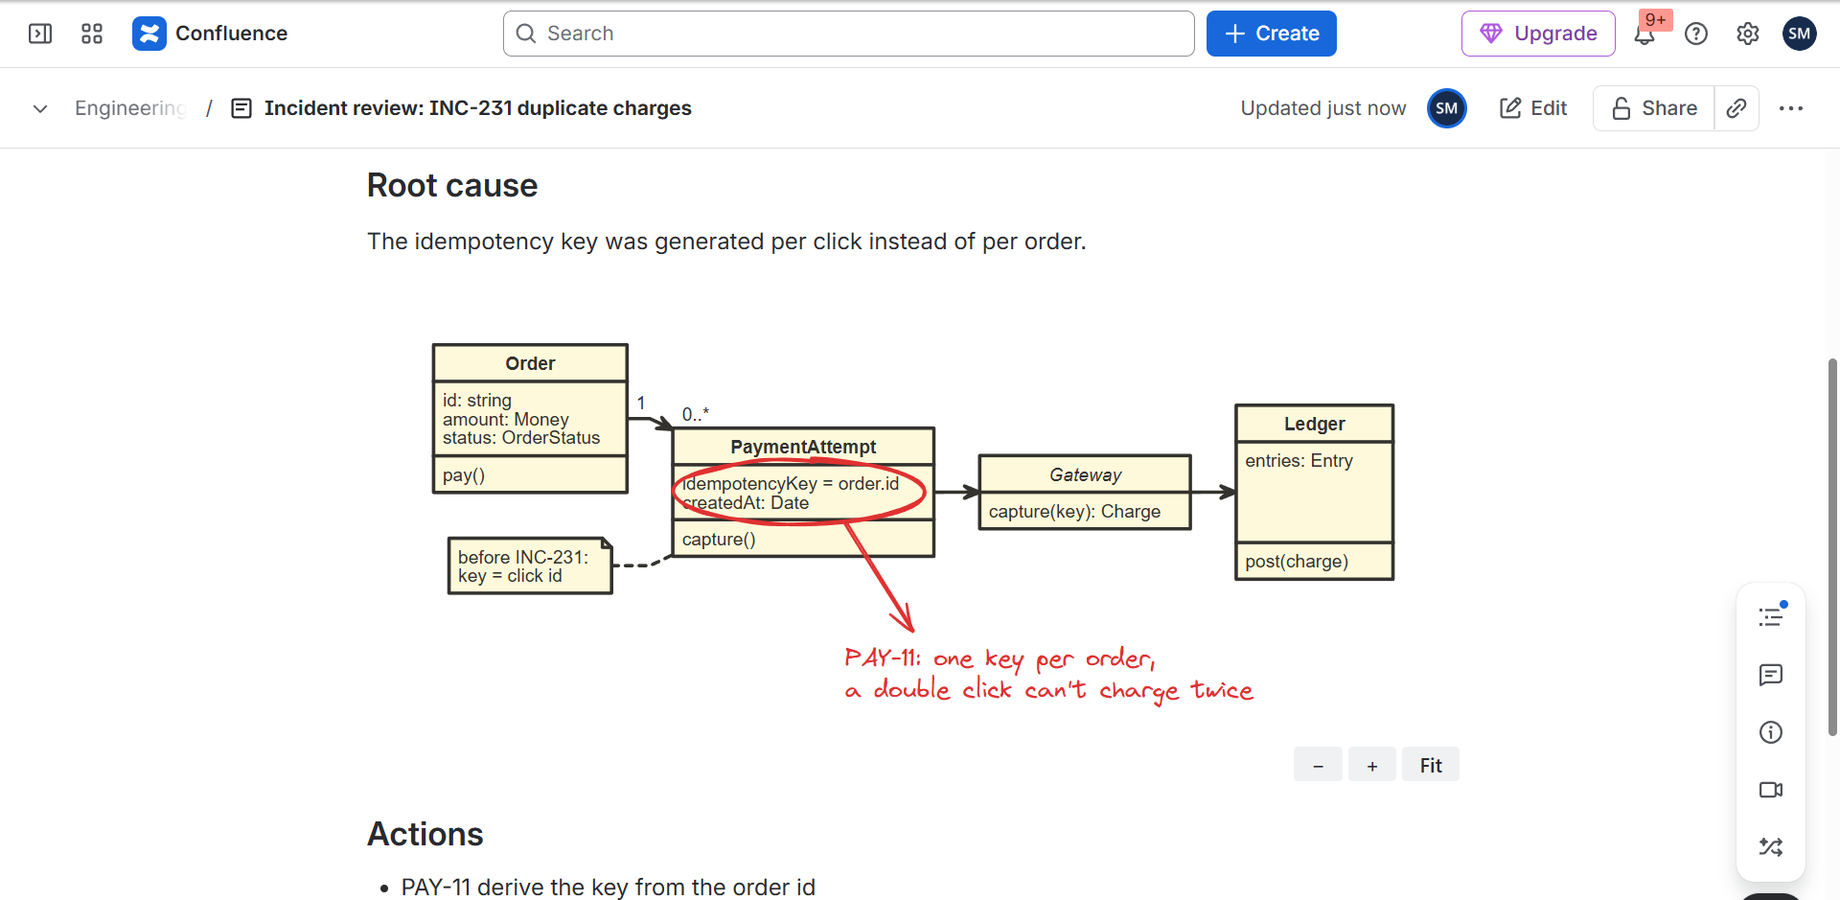This screenshot has width=1840, height=900.
Task: Click the page vertical scrollbar
Action: point(1832,547)
